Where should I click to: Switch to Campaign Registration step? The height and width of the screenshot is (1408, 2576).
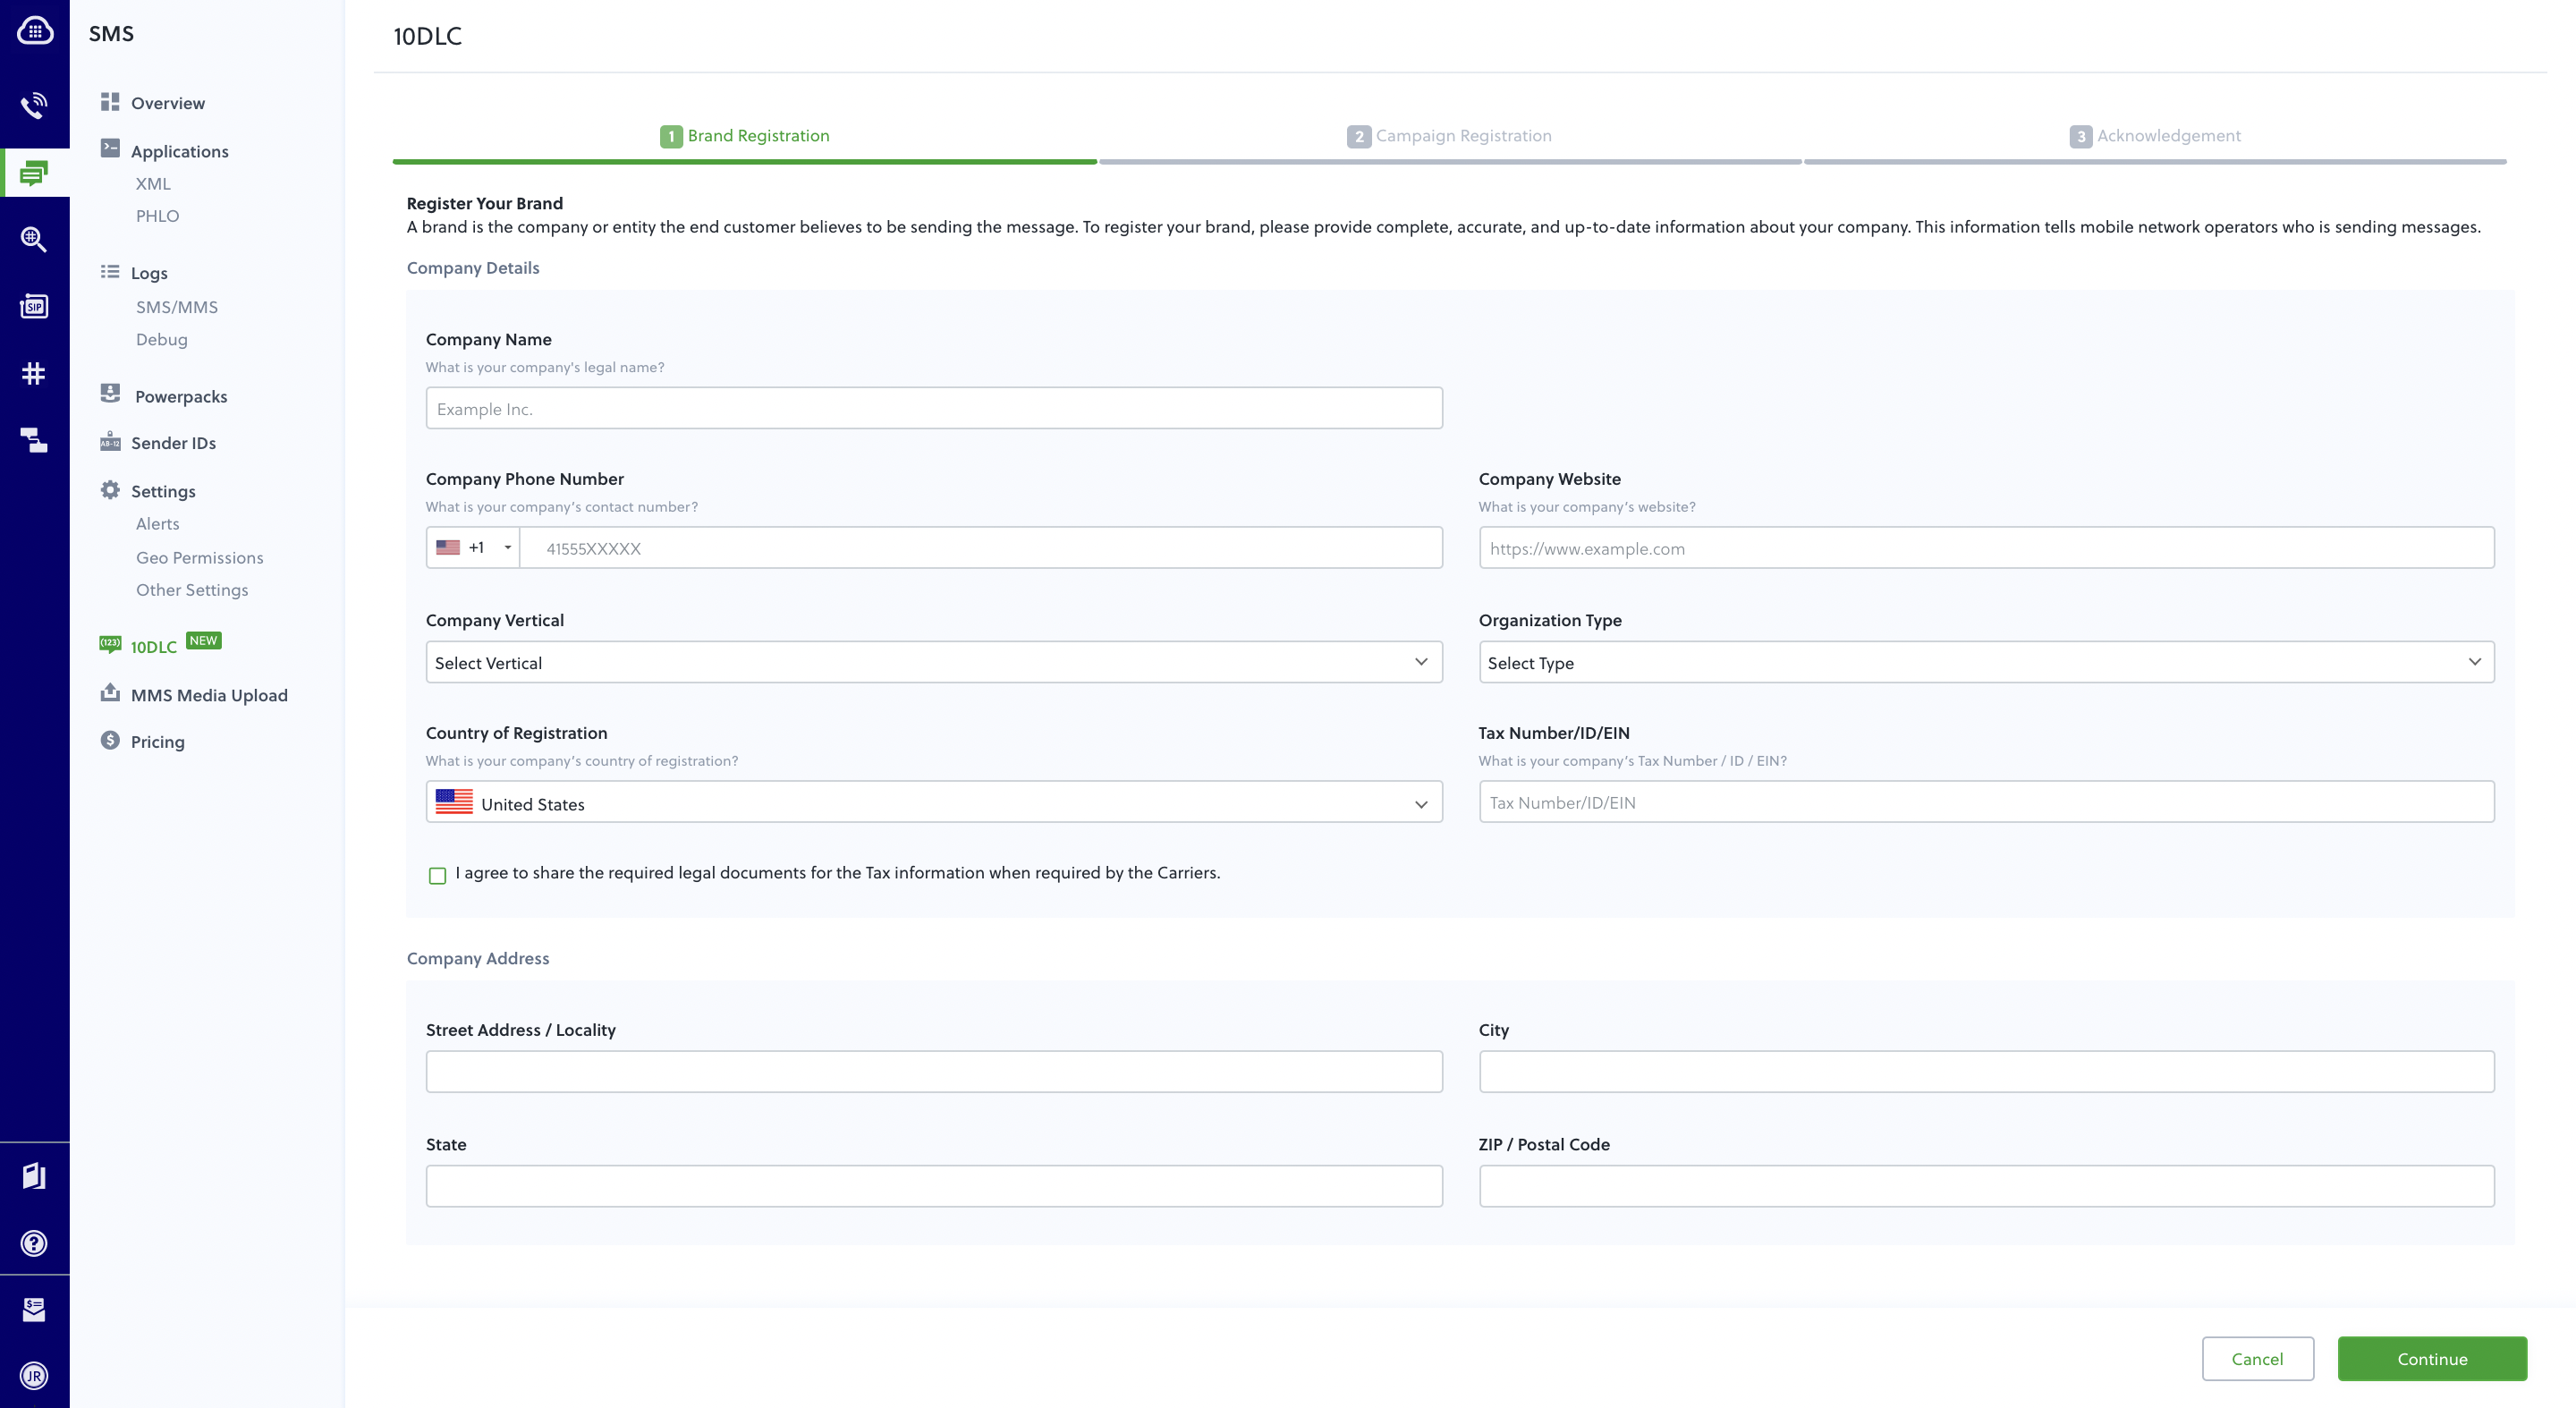click(1449, 136)
